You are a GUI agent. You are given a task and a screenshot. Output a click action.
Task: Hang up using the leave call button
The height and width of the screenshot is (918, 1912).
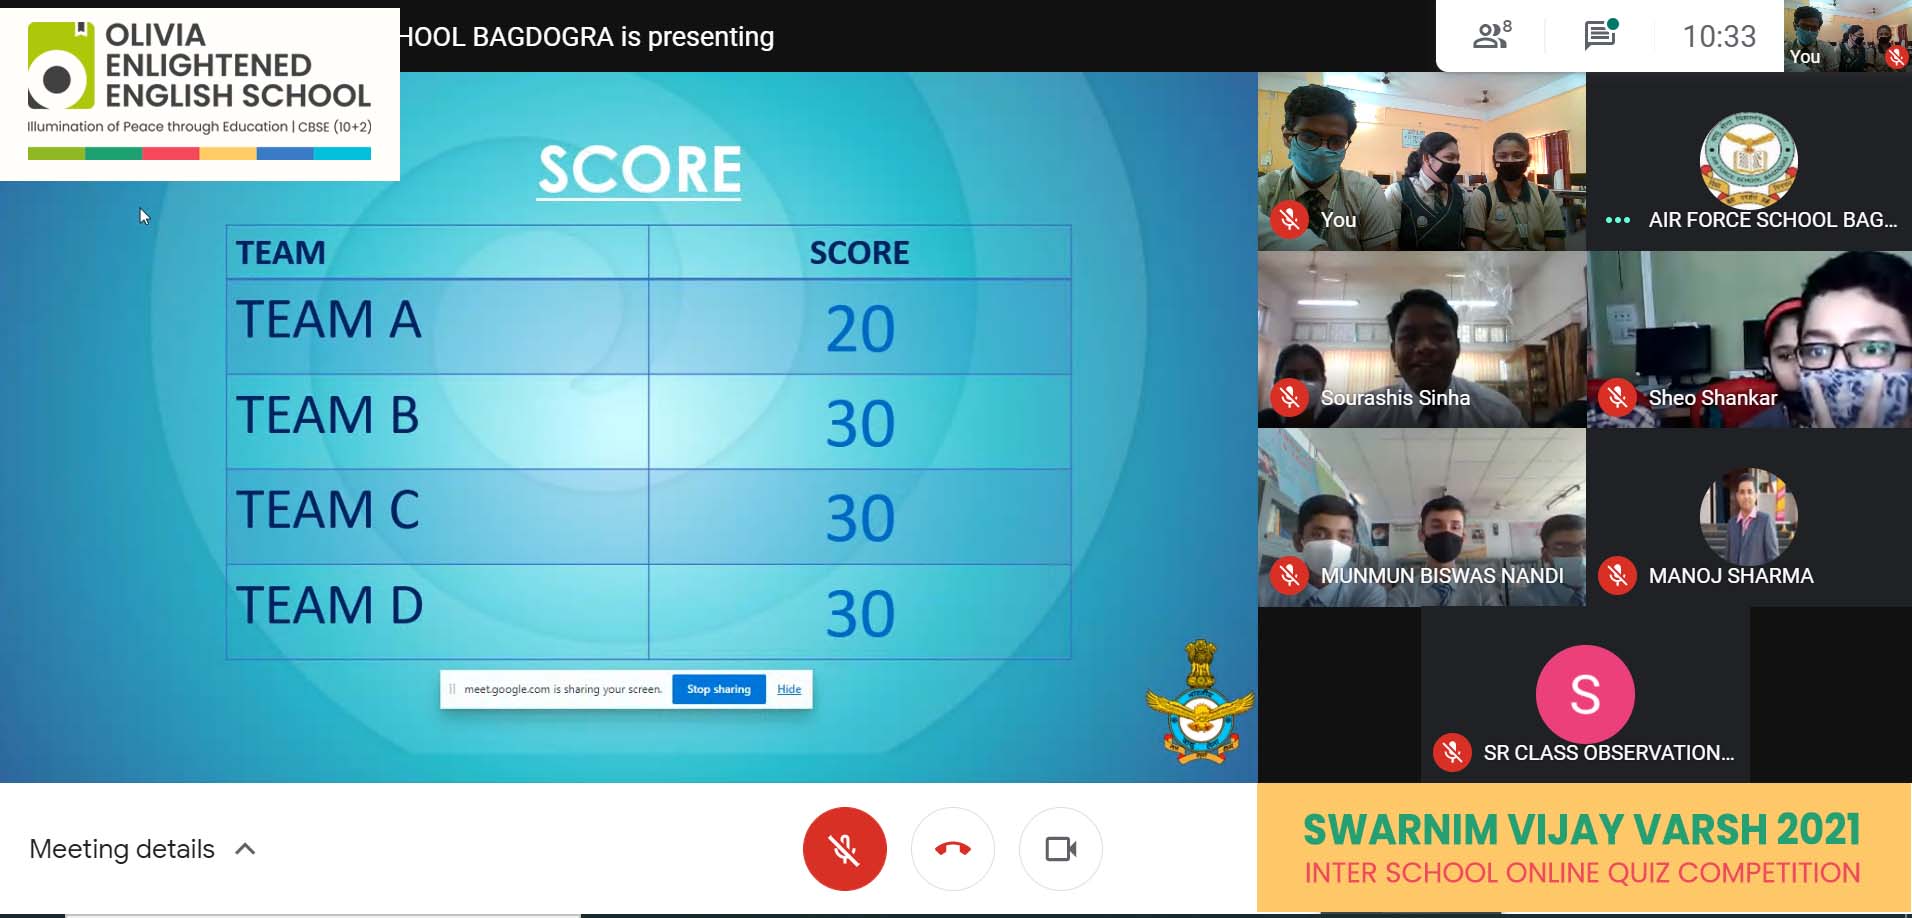[952, 849]
